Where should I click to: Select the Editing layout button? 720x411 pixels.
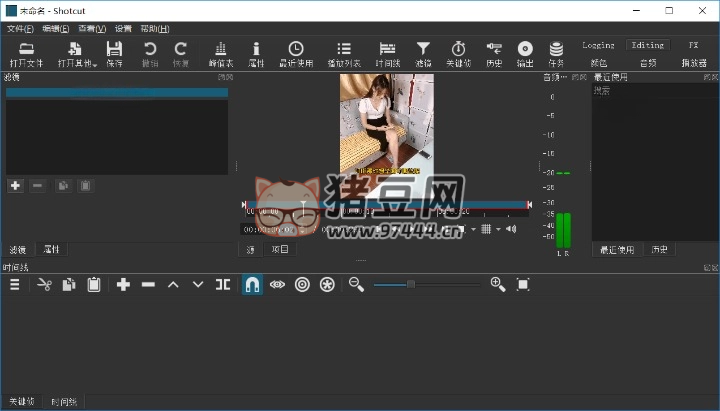point(647,45)
